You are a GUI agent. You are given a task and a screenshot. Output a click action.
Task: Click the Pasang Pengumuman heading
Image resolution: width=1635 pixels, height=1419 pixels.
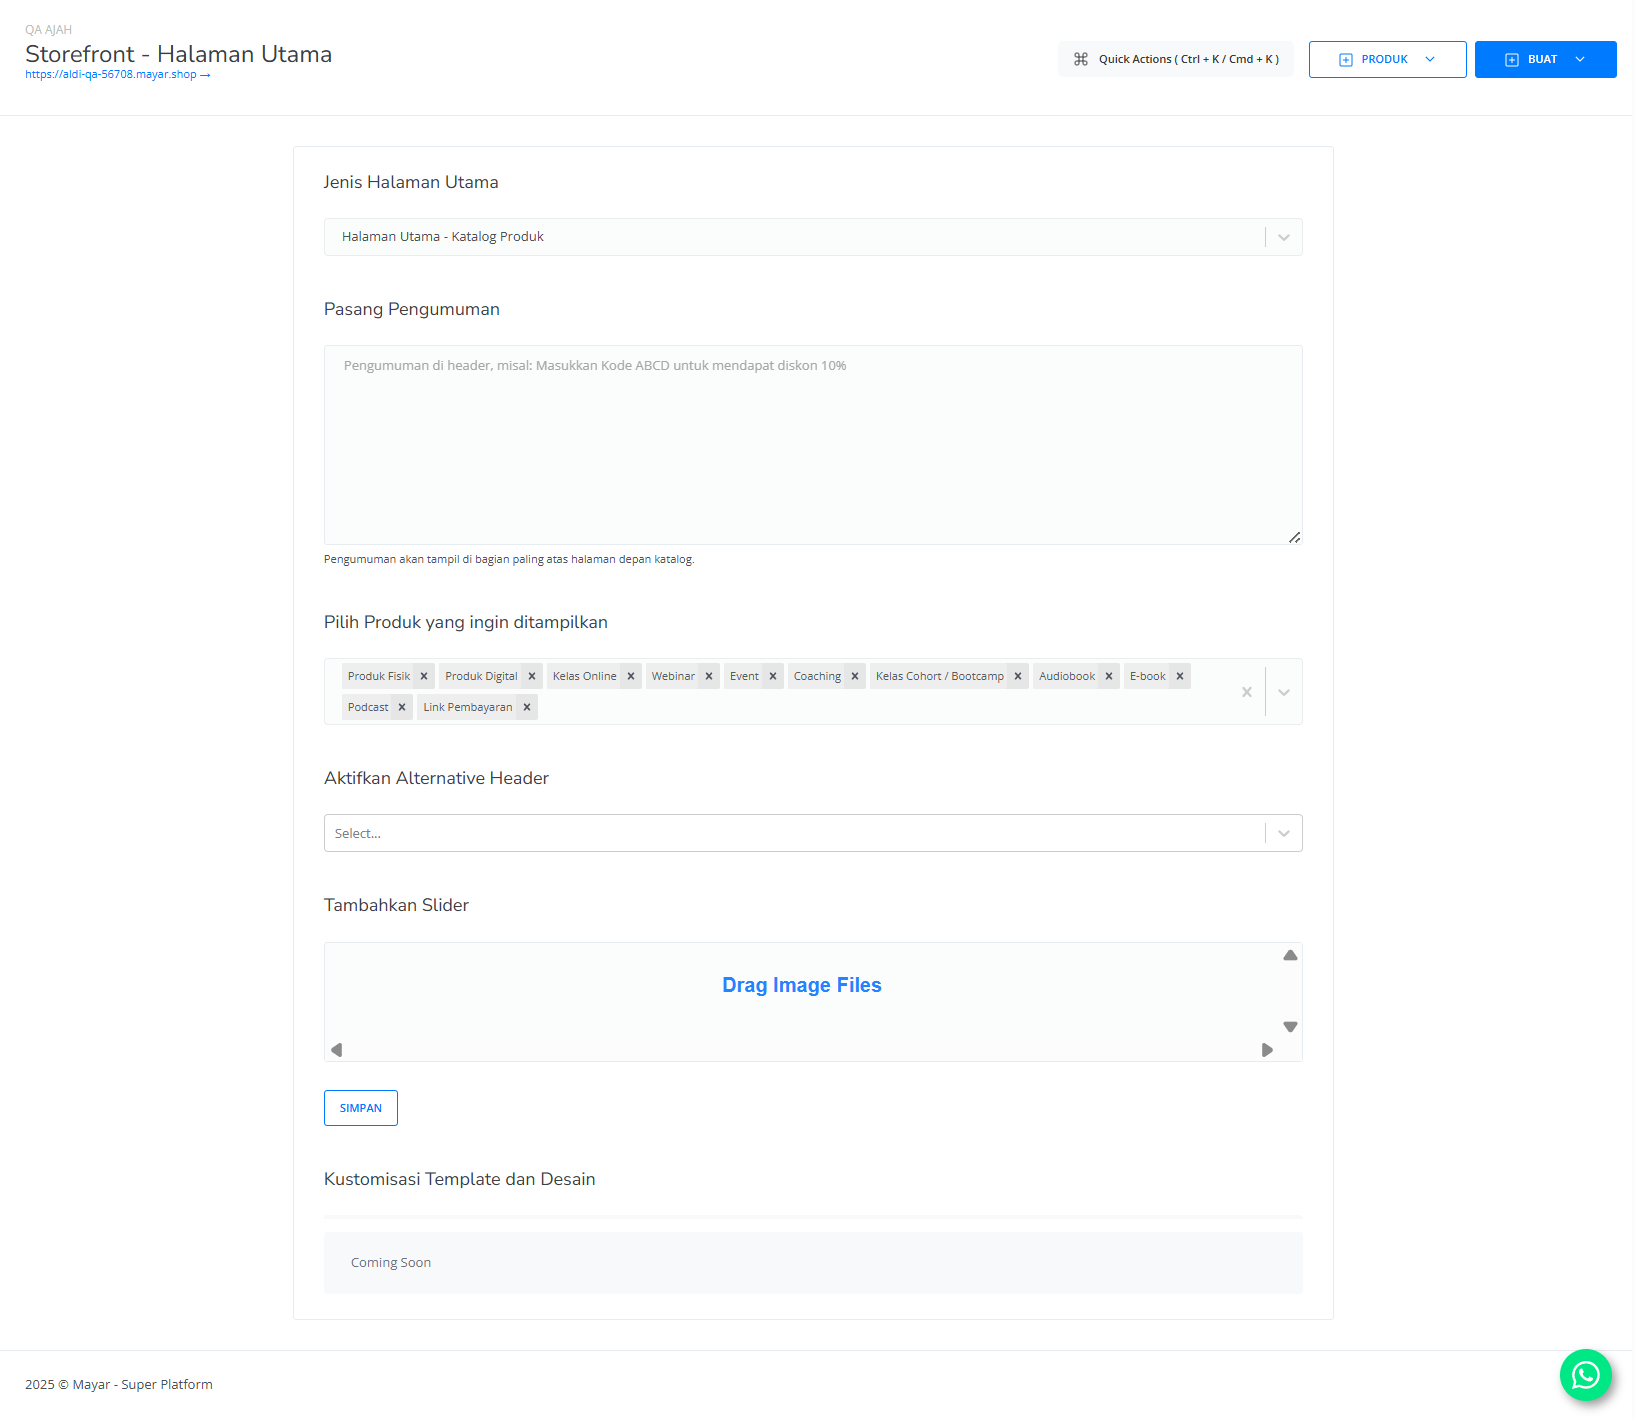pyautogui.click(x=412, y=310)
